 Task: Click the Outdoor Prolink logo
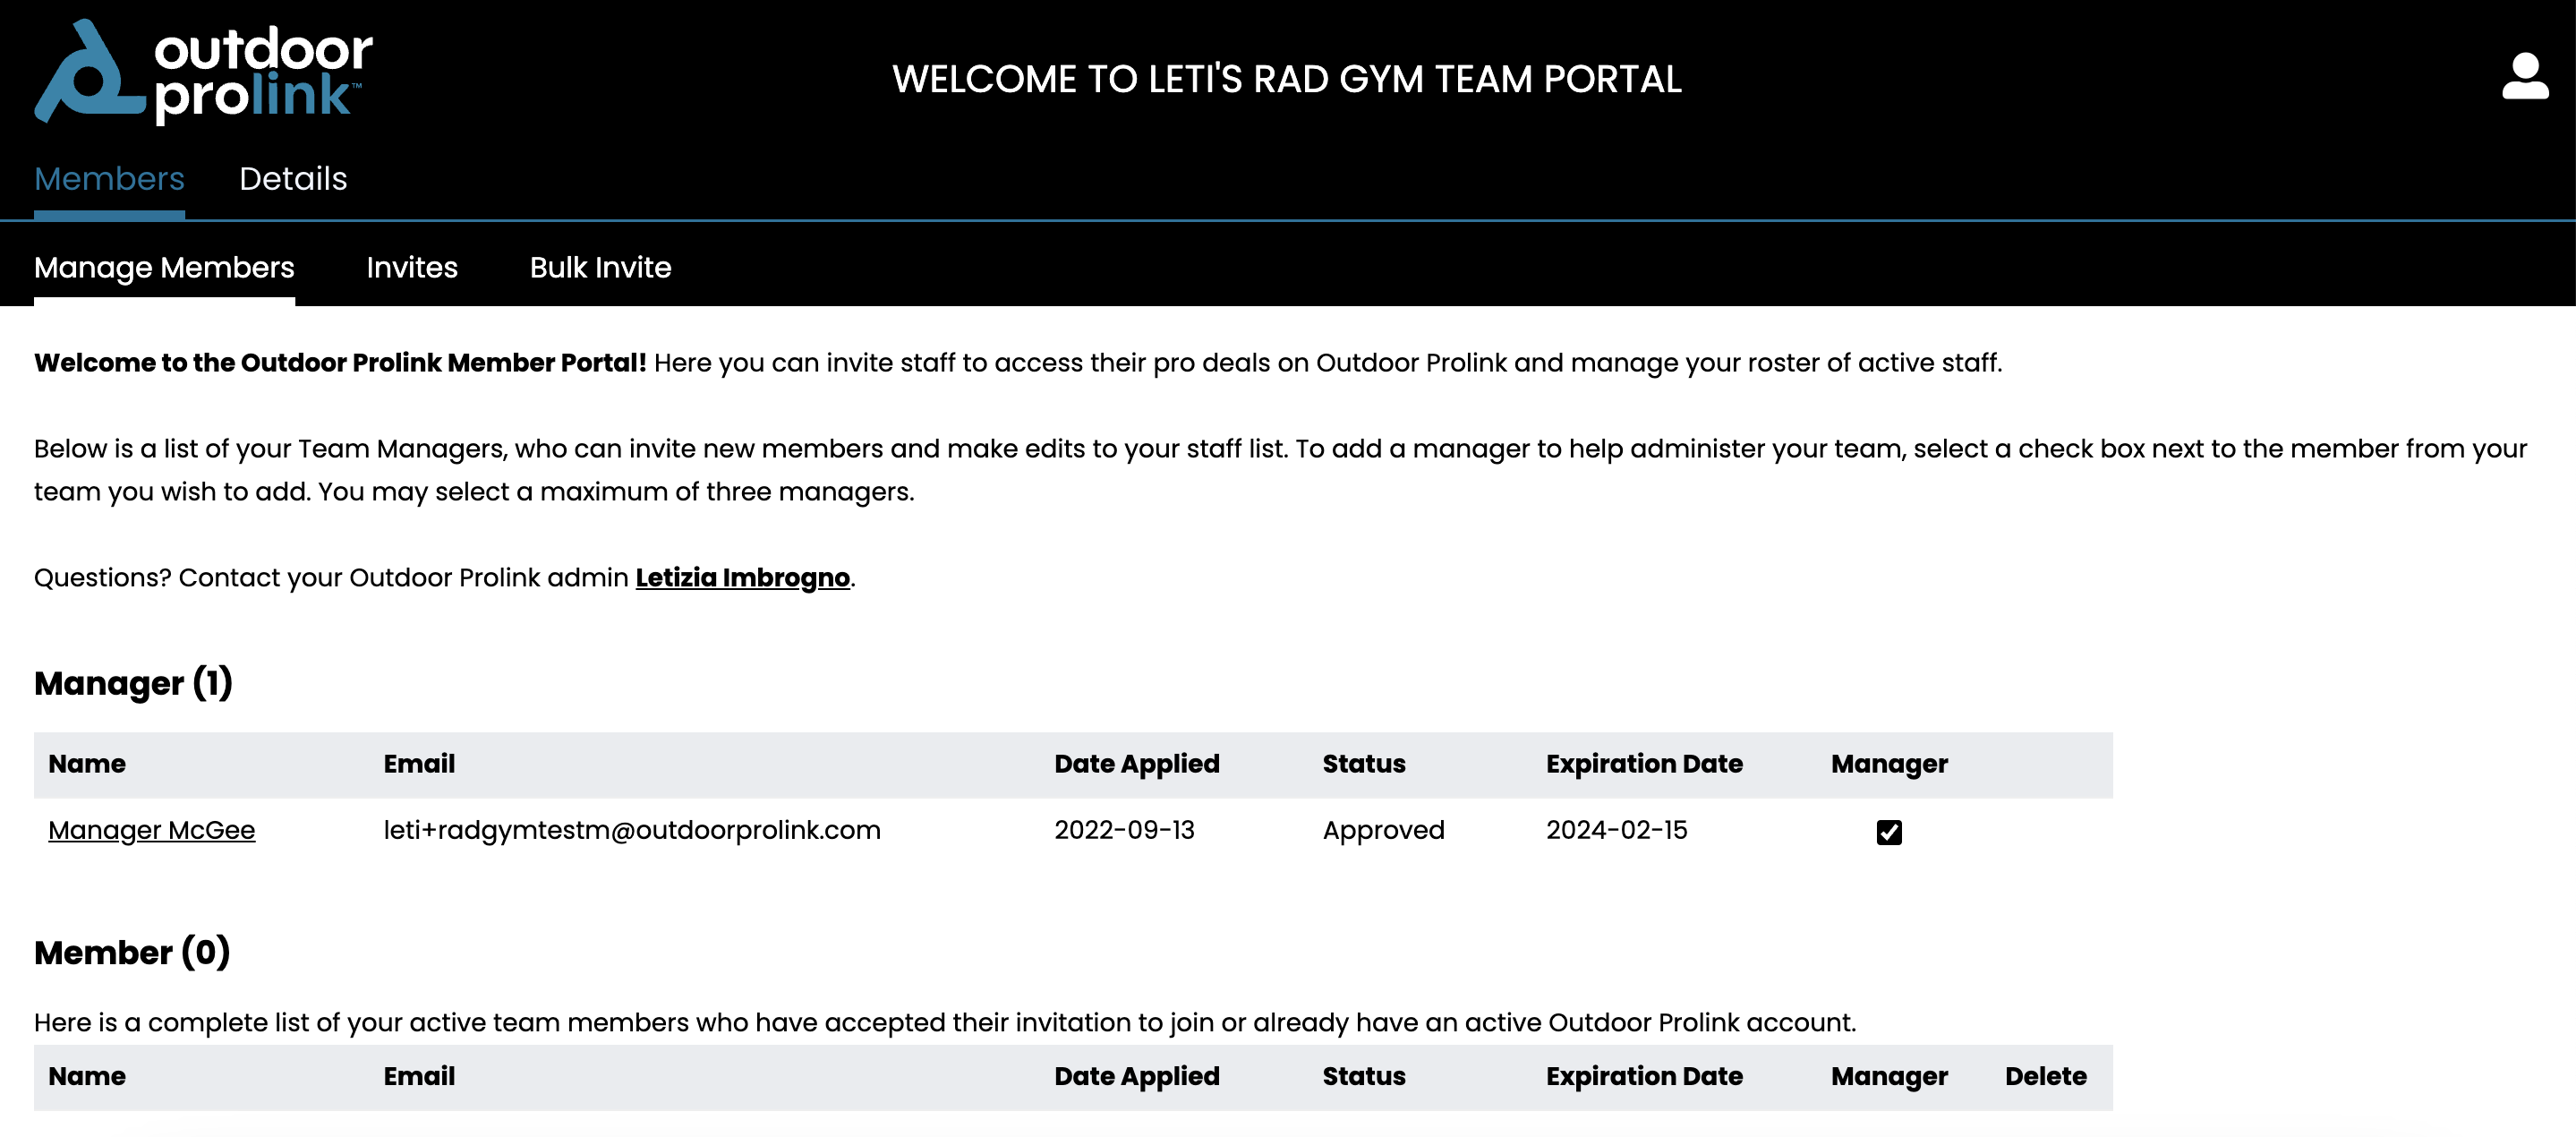[x=204, y=73]
